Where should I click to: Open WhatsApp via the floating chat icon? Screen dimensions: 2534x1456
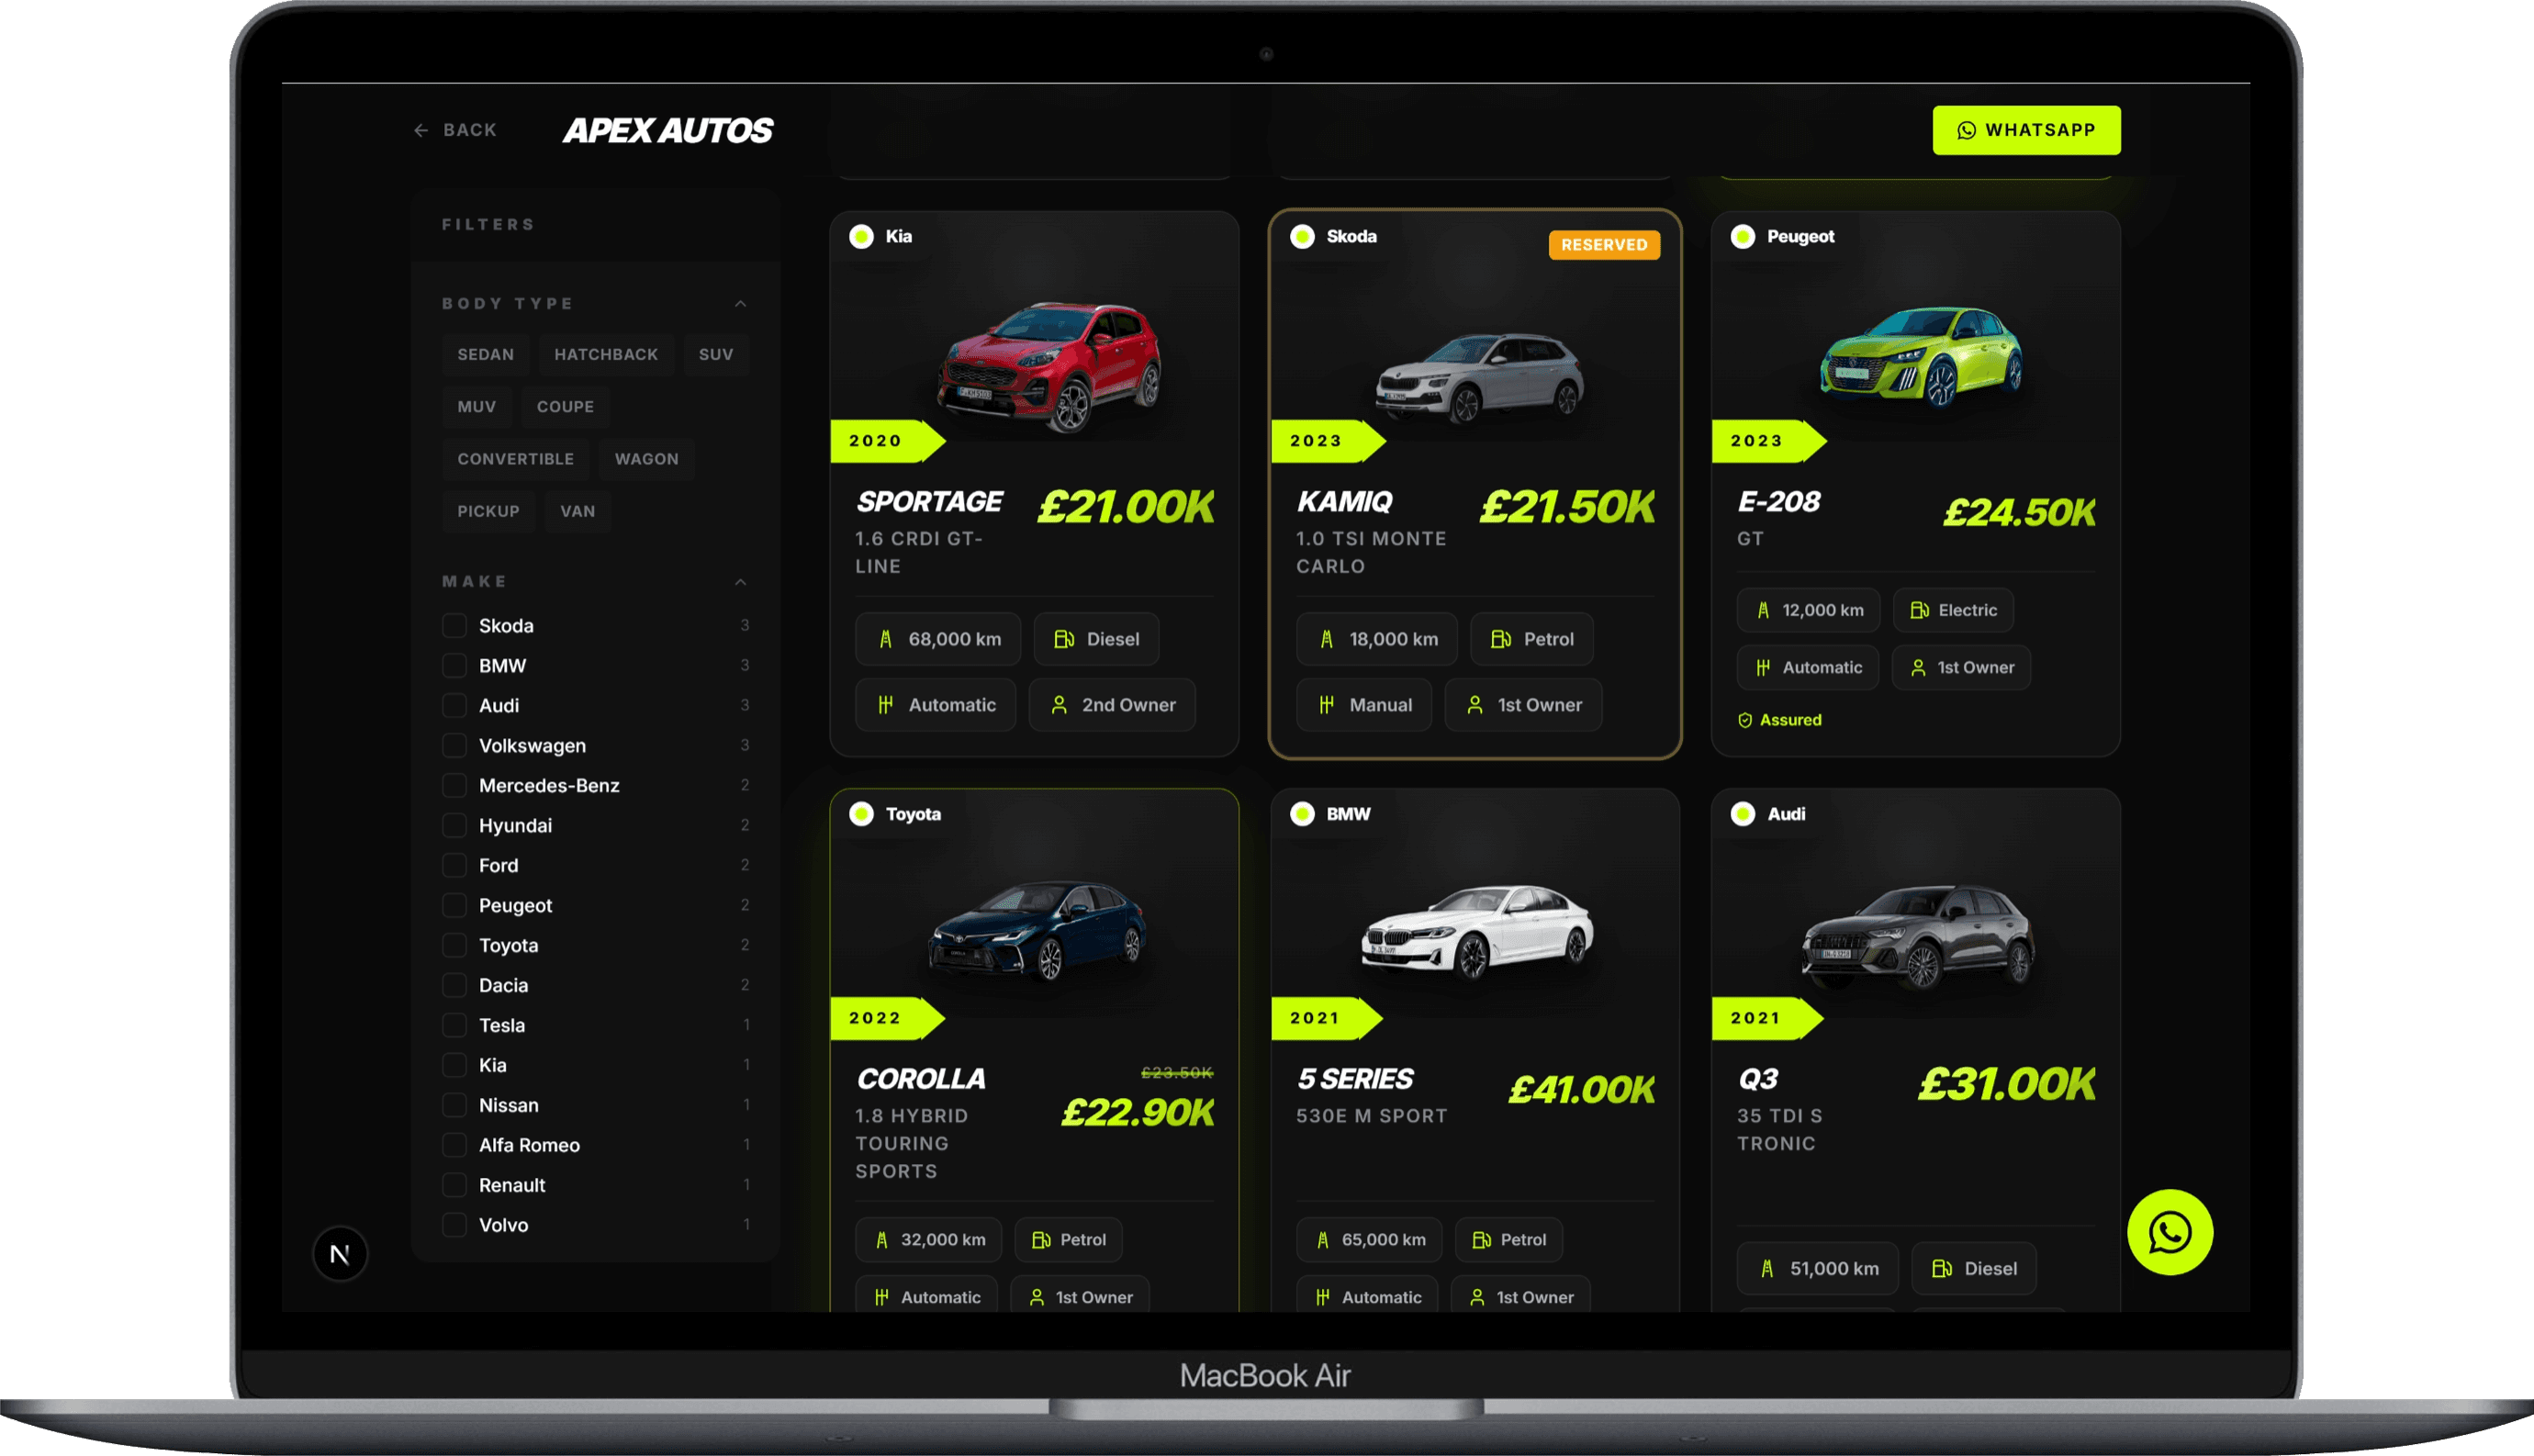(2170, 1233)
